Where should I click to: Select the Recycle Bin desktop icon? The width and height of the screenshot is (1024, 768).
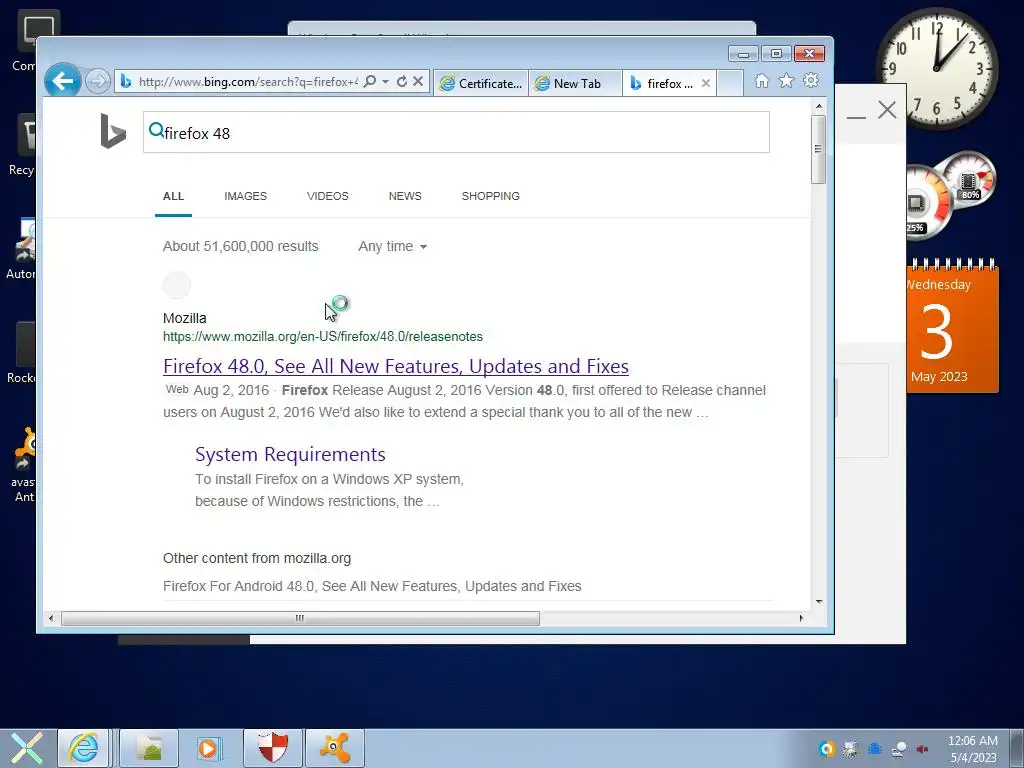point(24,145)
